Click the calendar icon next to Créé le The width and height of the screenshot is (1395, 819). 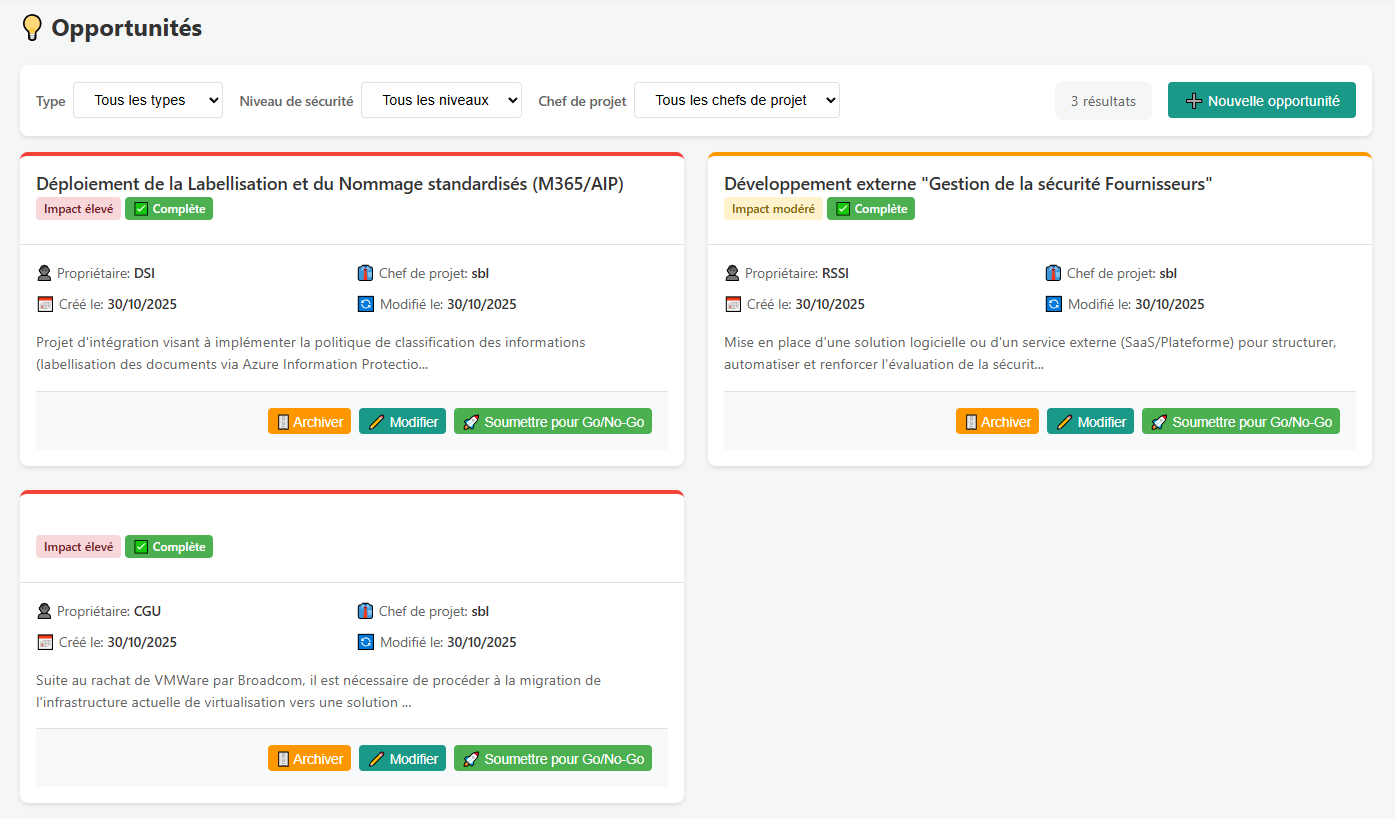[x=42, y=304]
